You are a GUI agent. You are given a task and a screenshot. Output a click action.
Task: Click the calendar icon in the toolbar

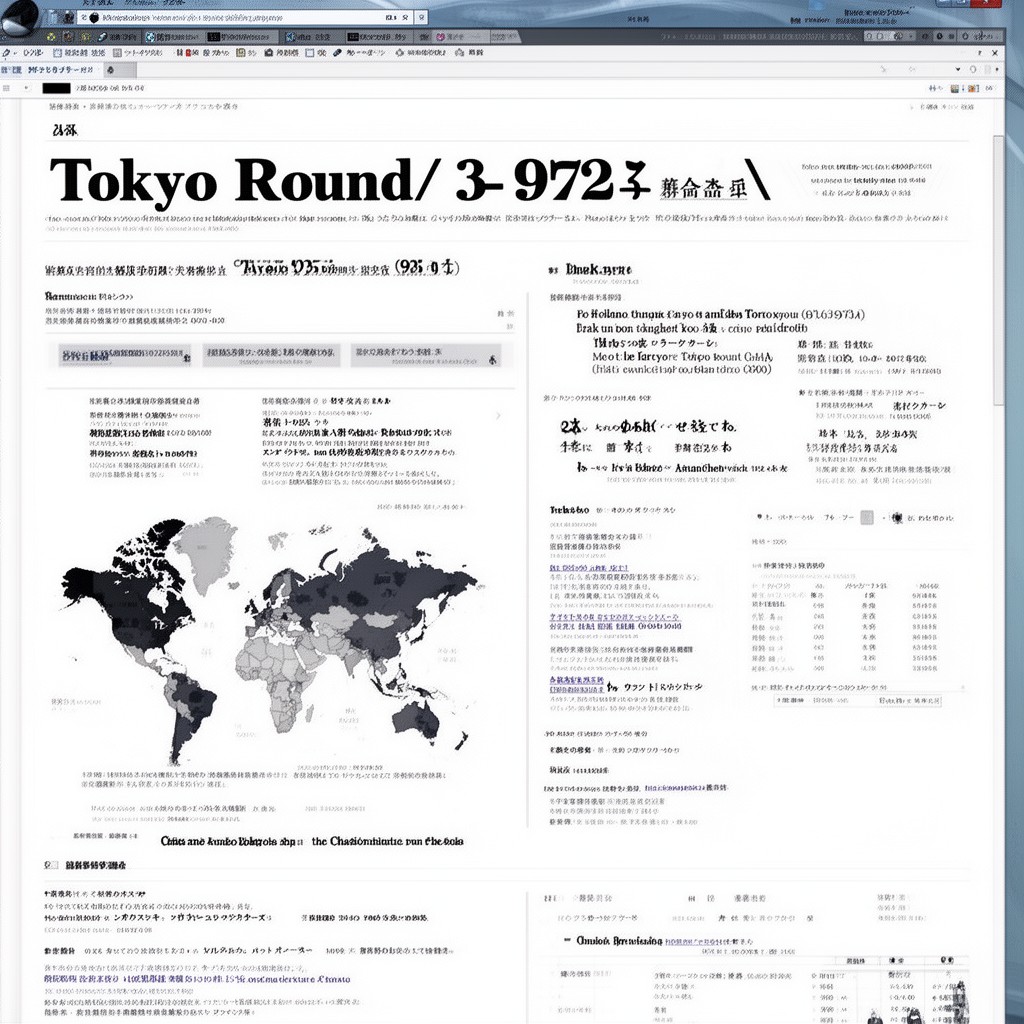tap(57, 52)
